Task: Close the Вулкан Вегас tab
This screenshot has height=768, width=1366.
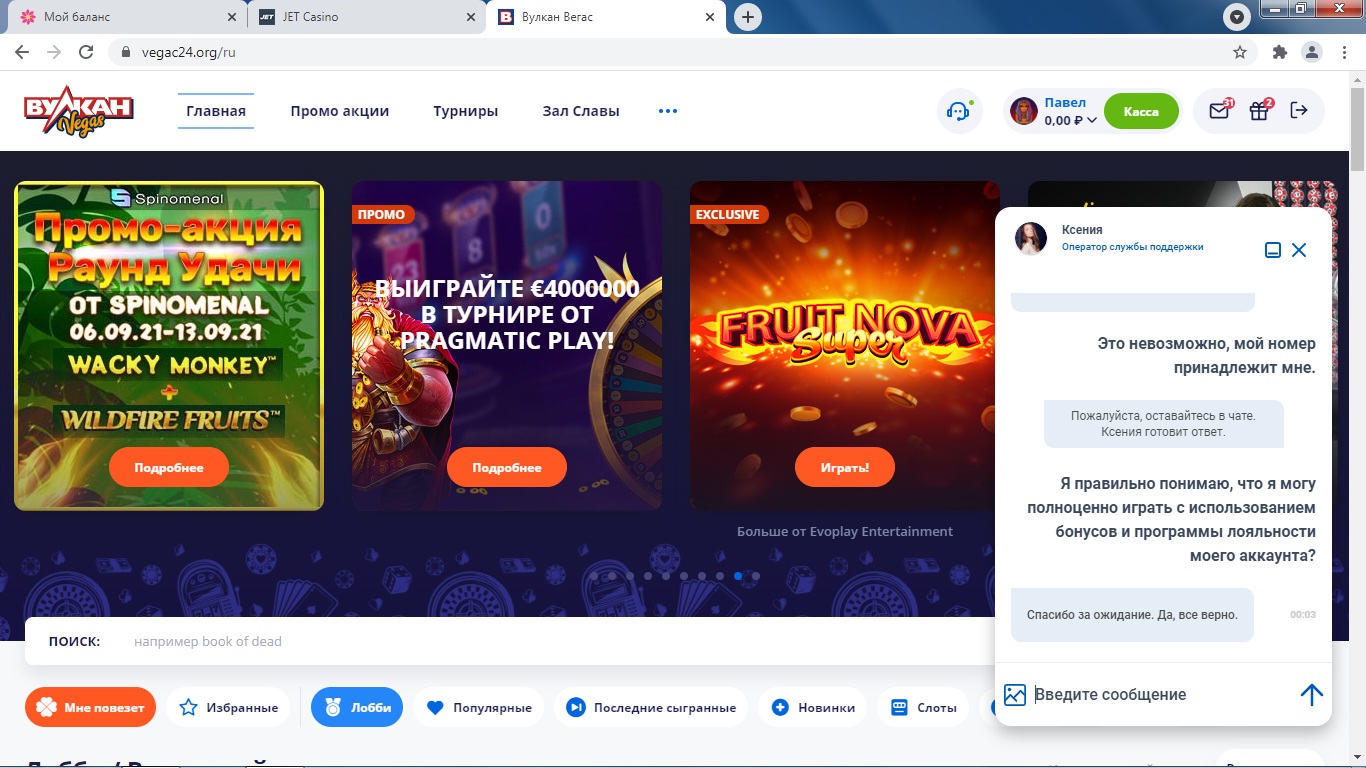Action: click(x=710, y=17)
